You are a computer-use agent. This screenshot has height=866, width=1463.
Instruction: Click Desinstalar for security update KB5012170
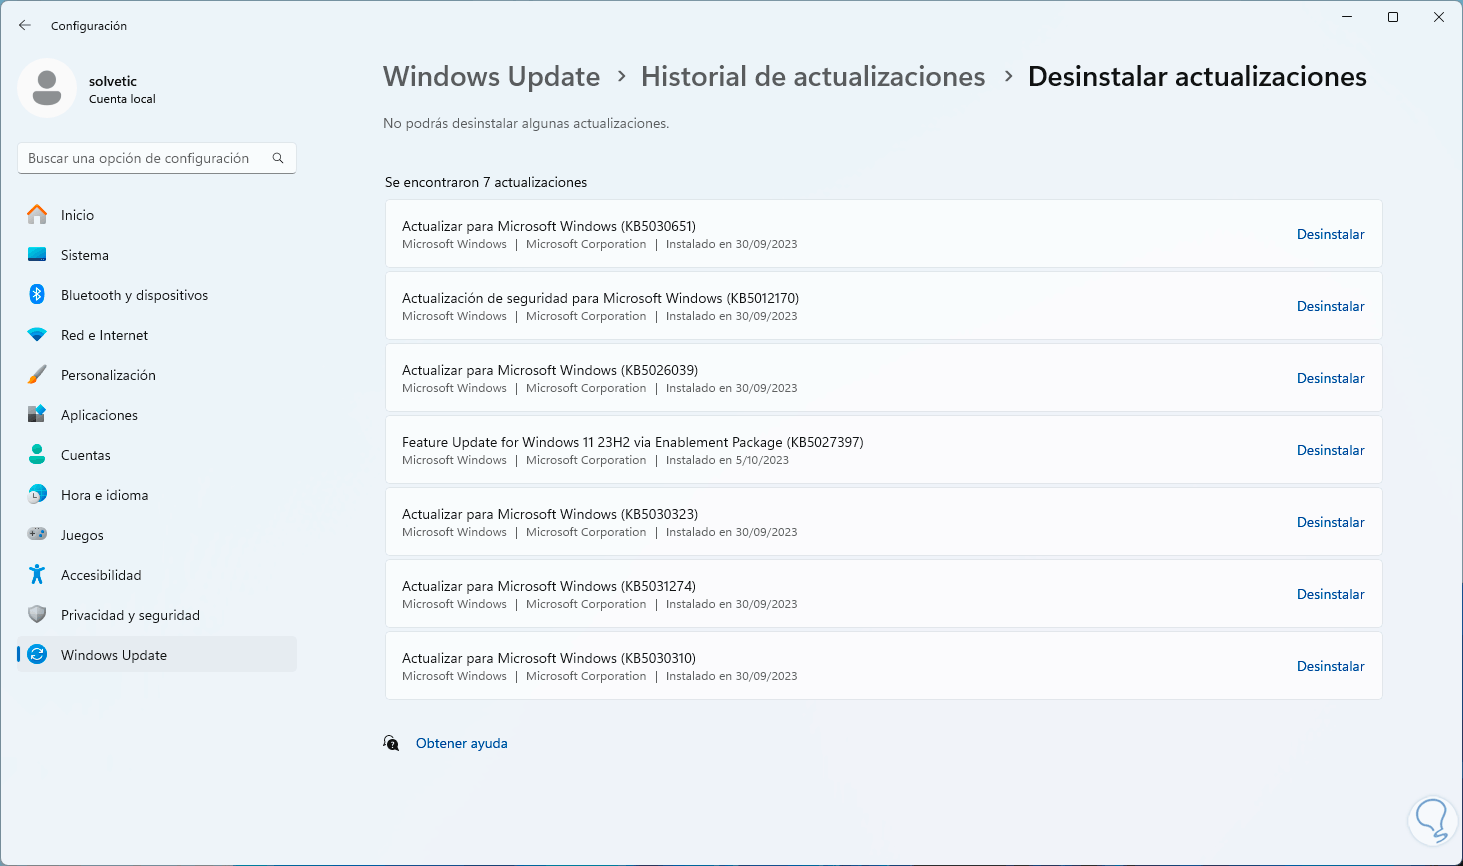1330,306
